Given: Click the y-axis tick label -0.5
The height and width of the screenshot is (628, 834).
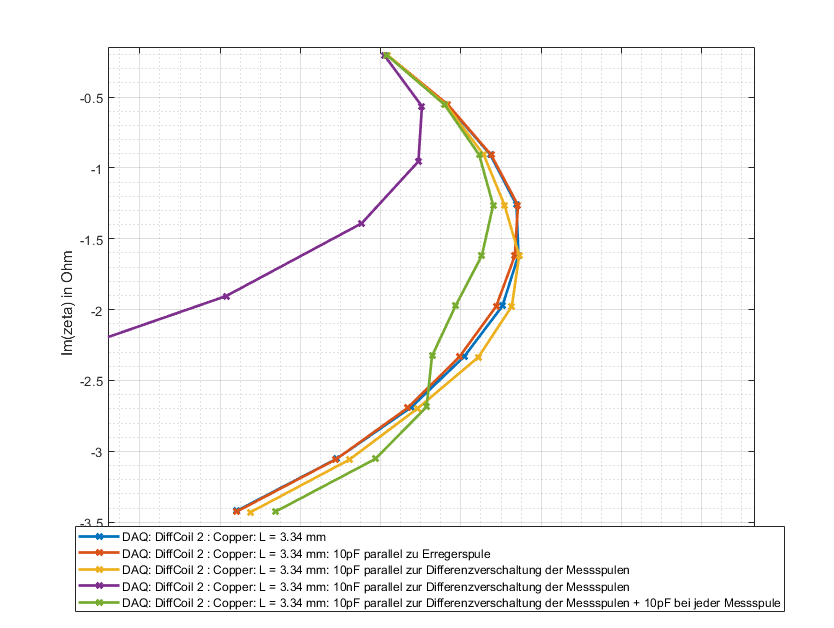Looking at the screenshot, I should 90,98.
